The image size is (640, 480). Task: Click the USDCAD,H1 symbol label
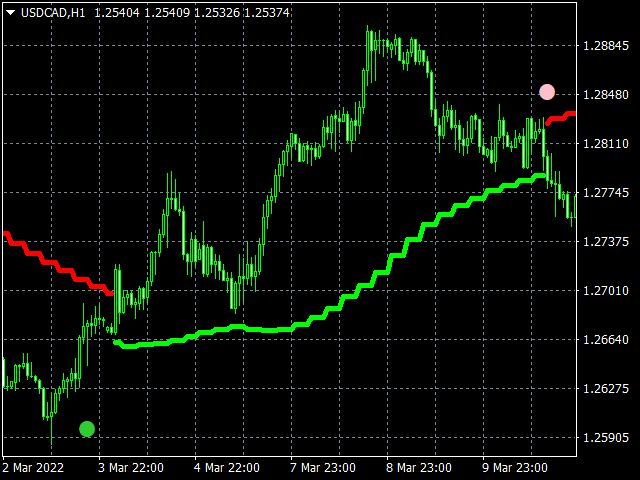53,13
